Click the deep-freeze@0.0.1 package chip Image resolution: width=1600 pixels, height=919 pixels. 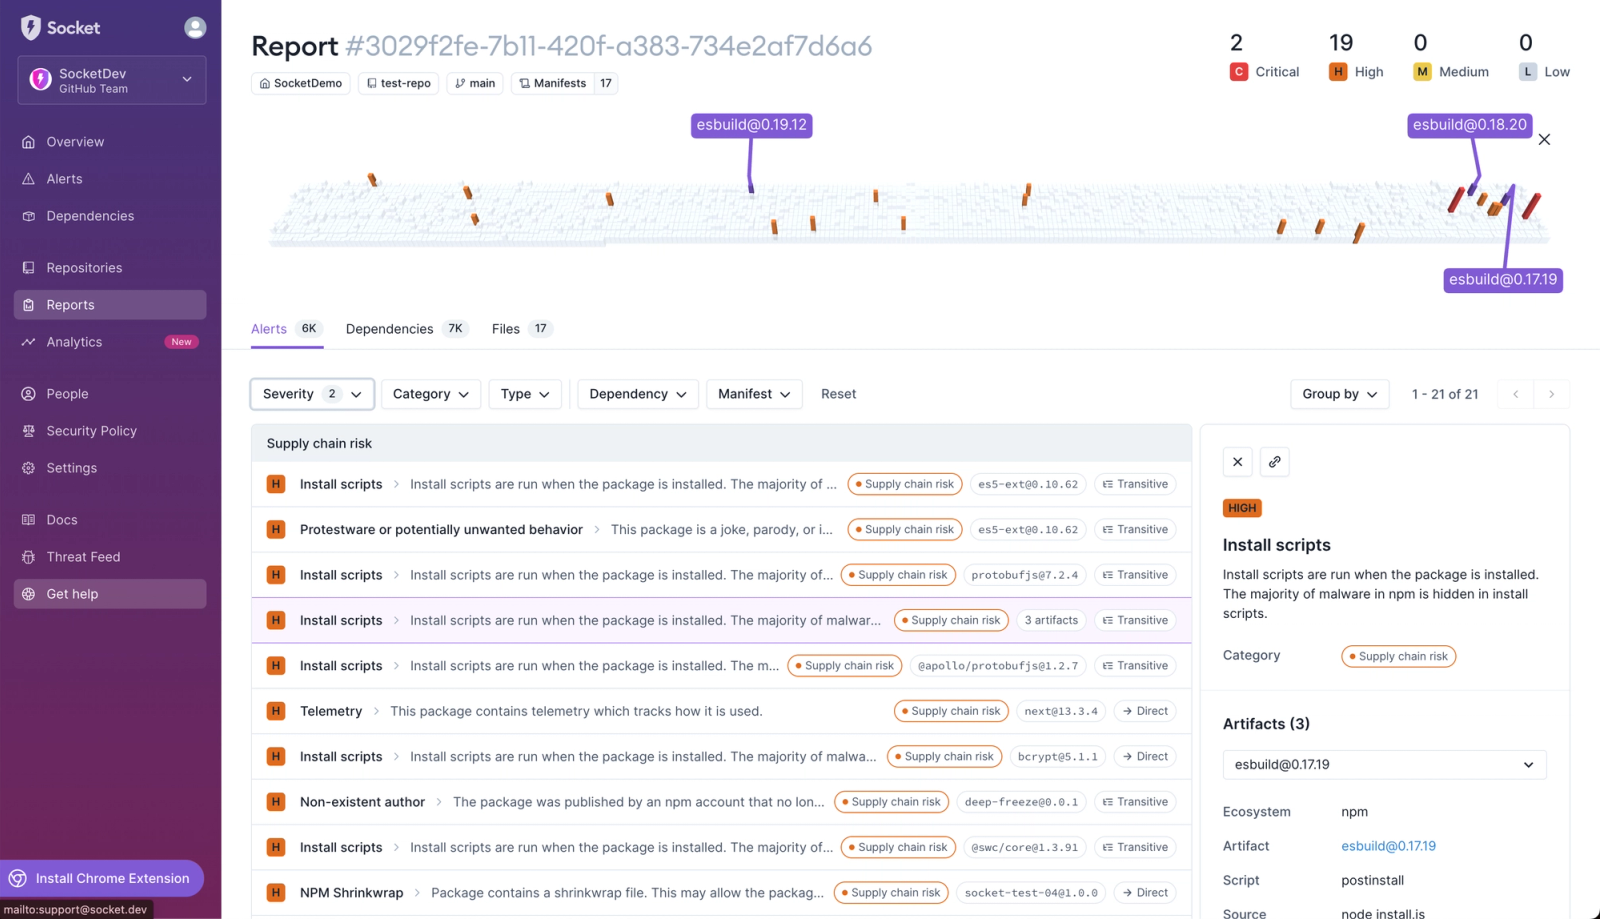tap(1021, 802)
